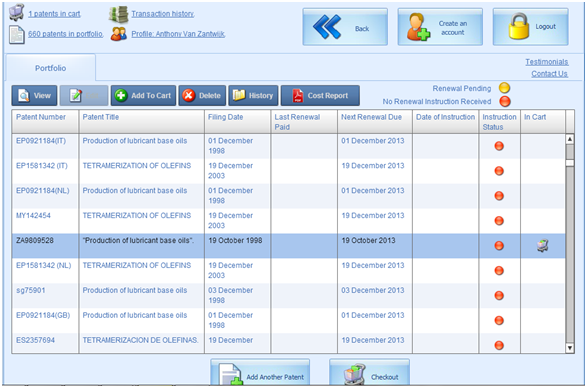Image resolution: width=587 pixels, height=388 pixels.
Task: Click the shopping cart icon beside '1 patents in cart'
Action: click(16, 12)
